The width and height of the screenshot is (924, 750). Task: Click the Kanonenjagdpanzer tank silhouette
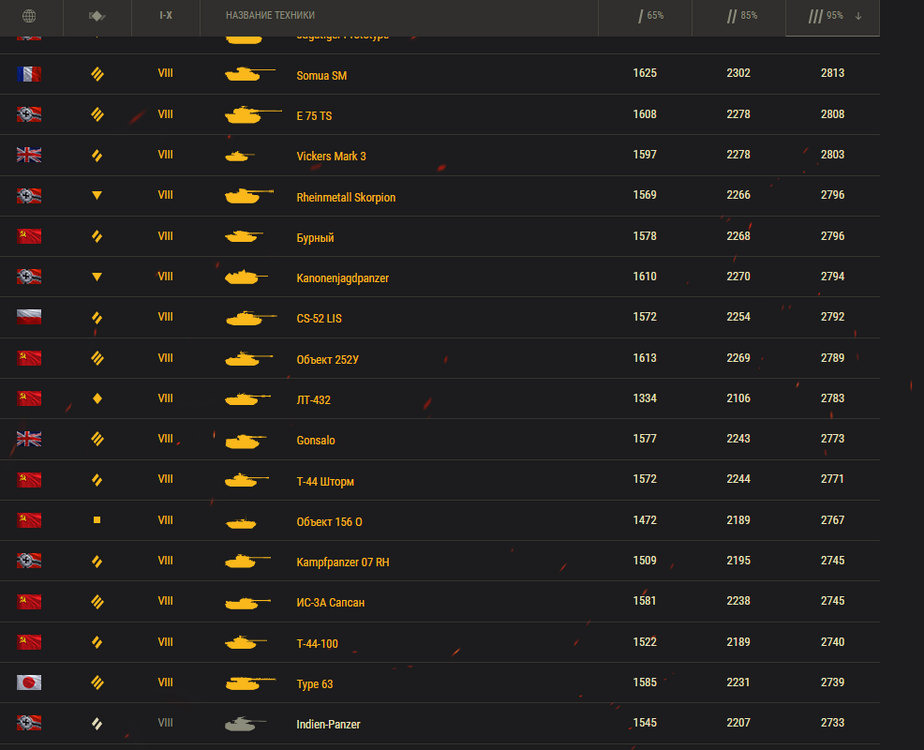pyautogui.click(x=246, y=277)
